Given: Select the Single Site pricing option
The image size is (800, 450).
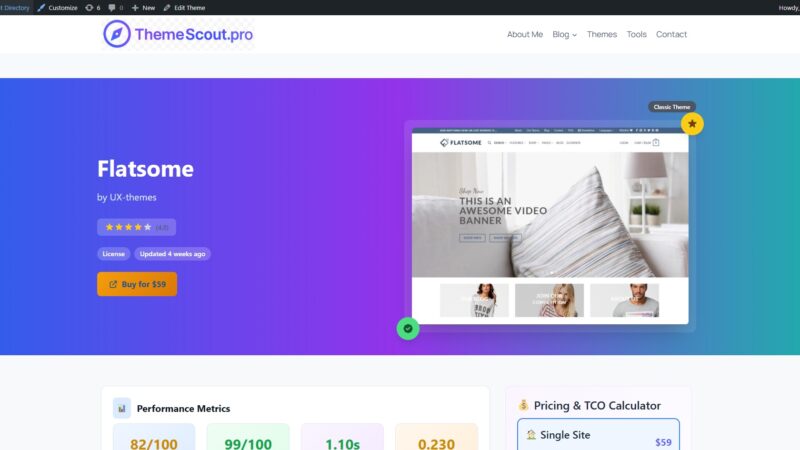Looking at the screenshot, I should 598,435.
